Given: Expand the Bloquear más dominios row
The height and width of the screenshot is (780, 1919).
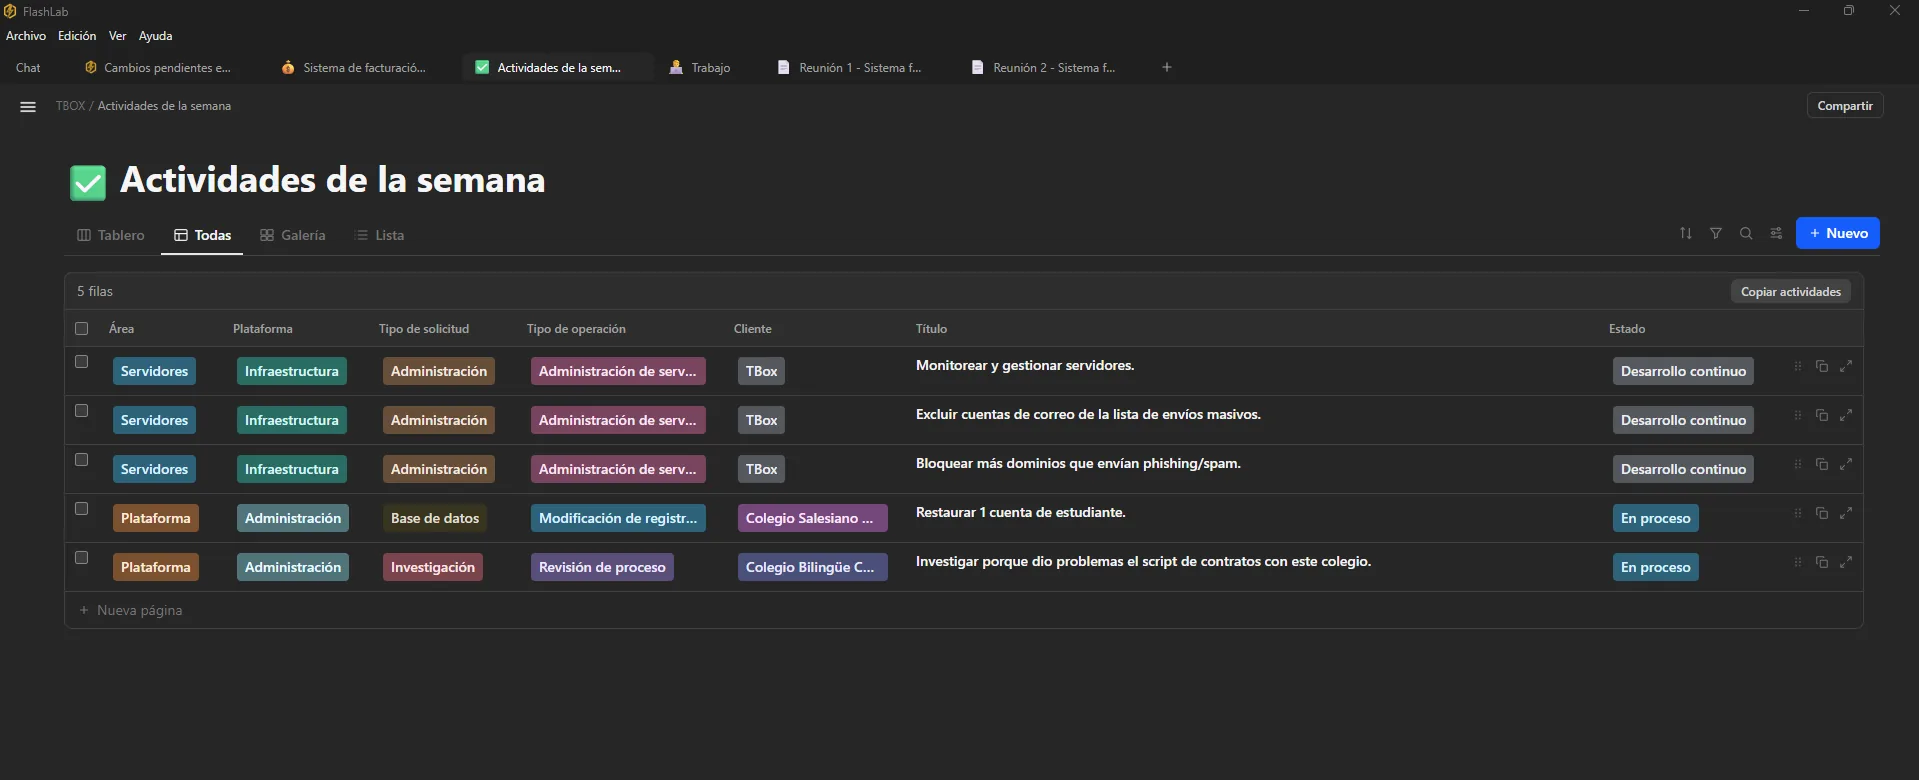Looking at the screenshot, I should pyautogui.click(x=1846, y=464).
